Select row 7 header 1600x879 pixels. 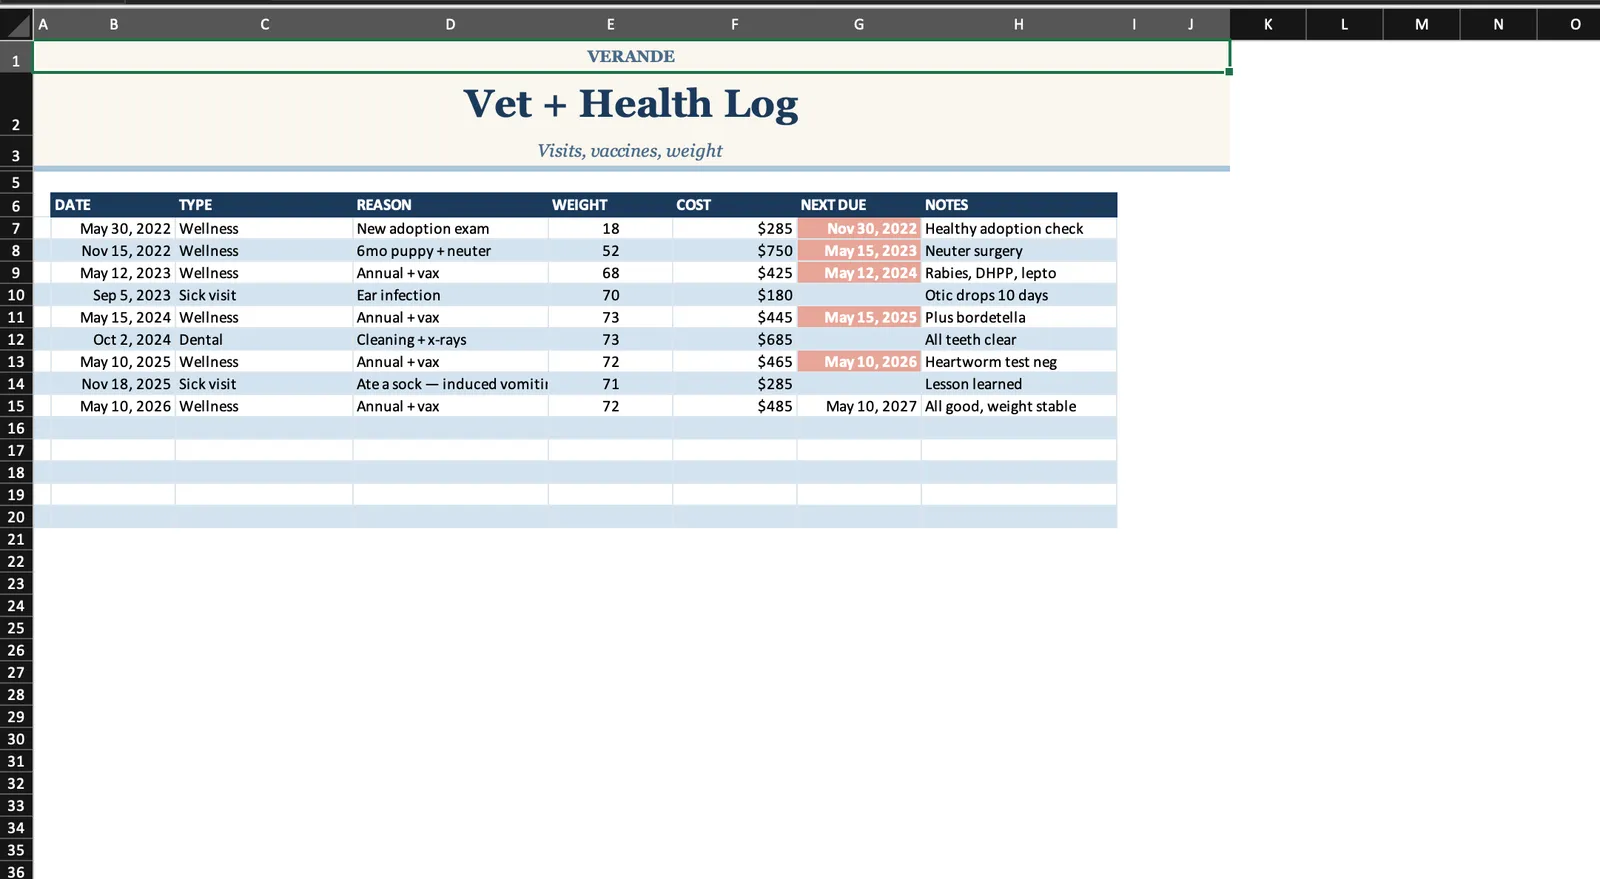coord(16,229)
